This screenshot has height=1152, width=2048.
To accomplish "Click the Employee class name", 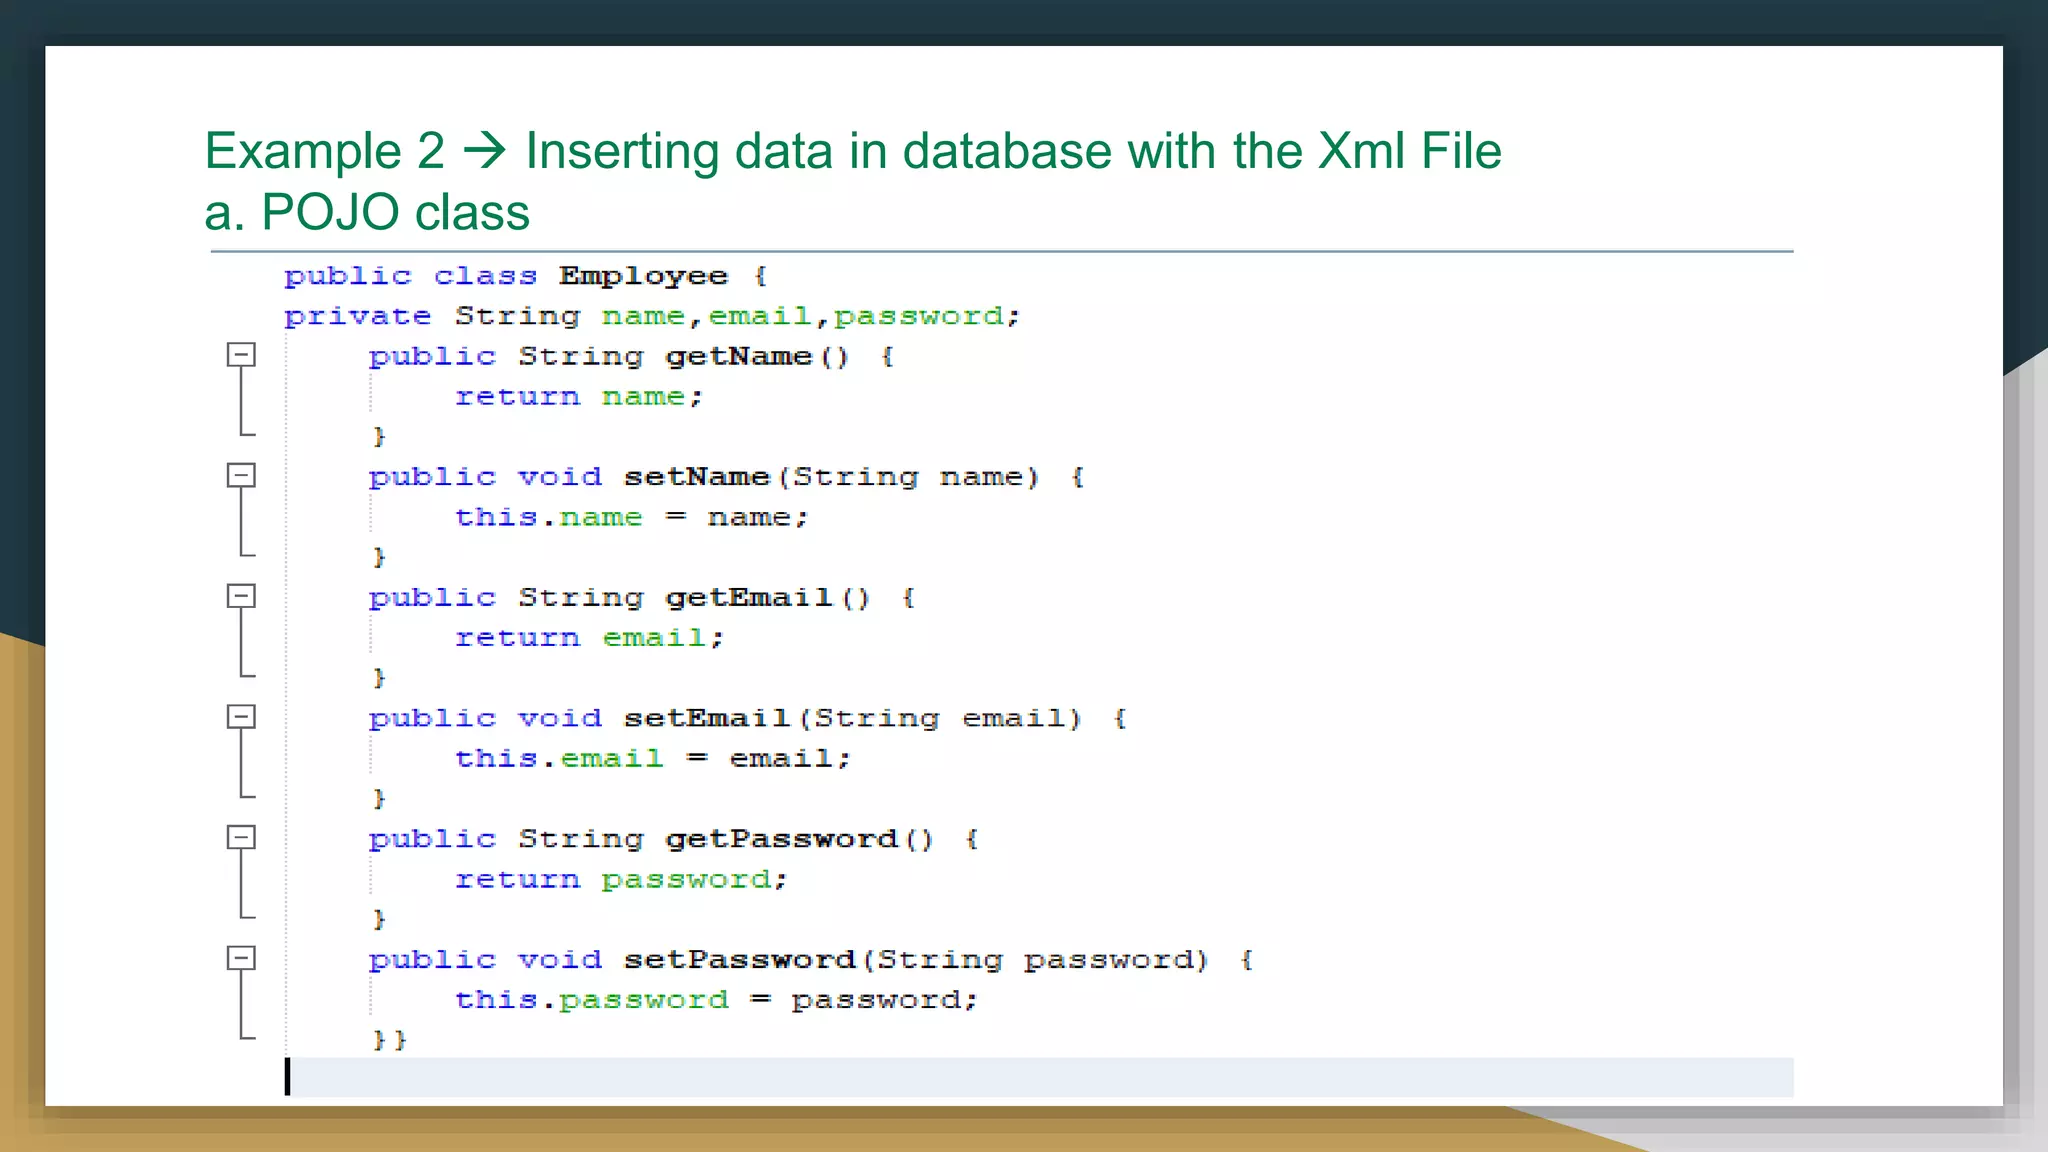I will point(642,276).
